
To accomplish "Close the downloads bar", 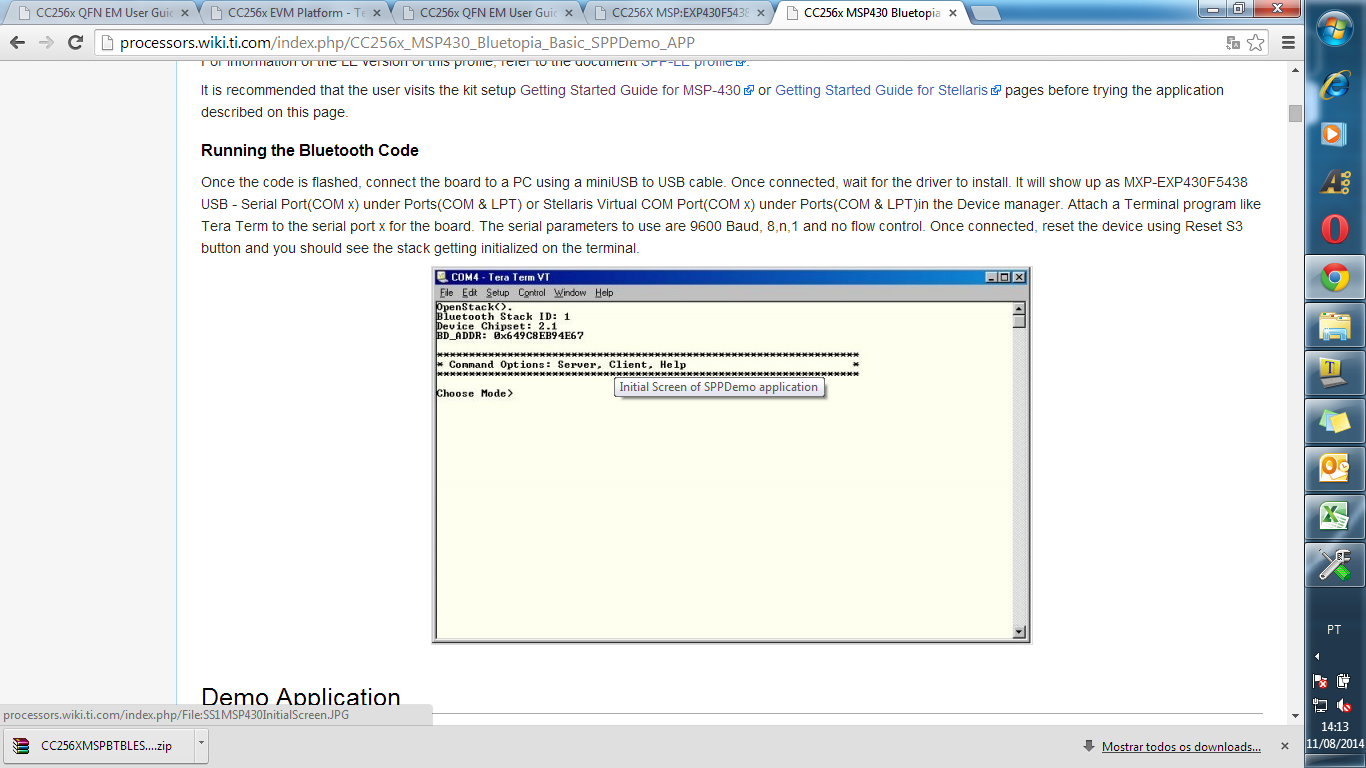I will coord(1284,747).
